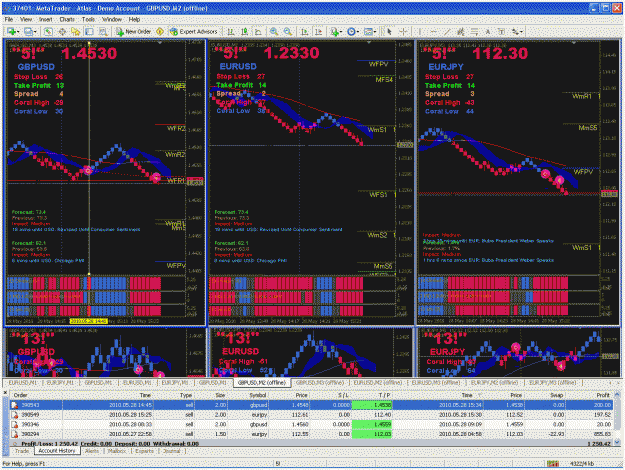This screenshot has height=470, width=625.
Task: Toggle the Expert Advisors button
Action: pos(194,31)
